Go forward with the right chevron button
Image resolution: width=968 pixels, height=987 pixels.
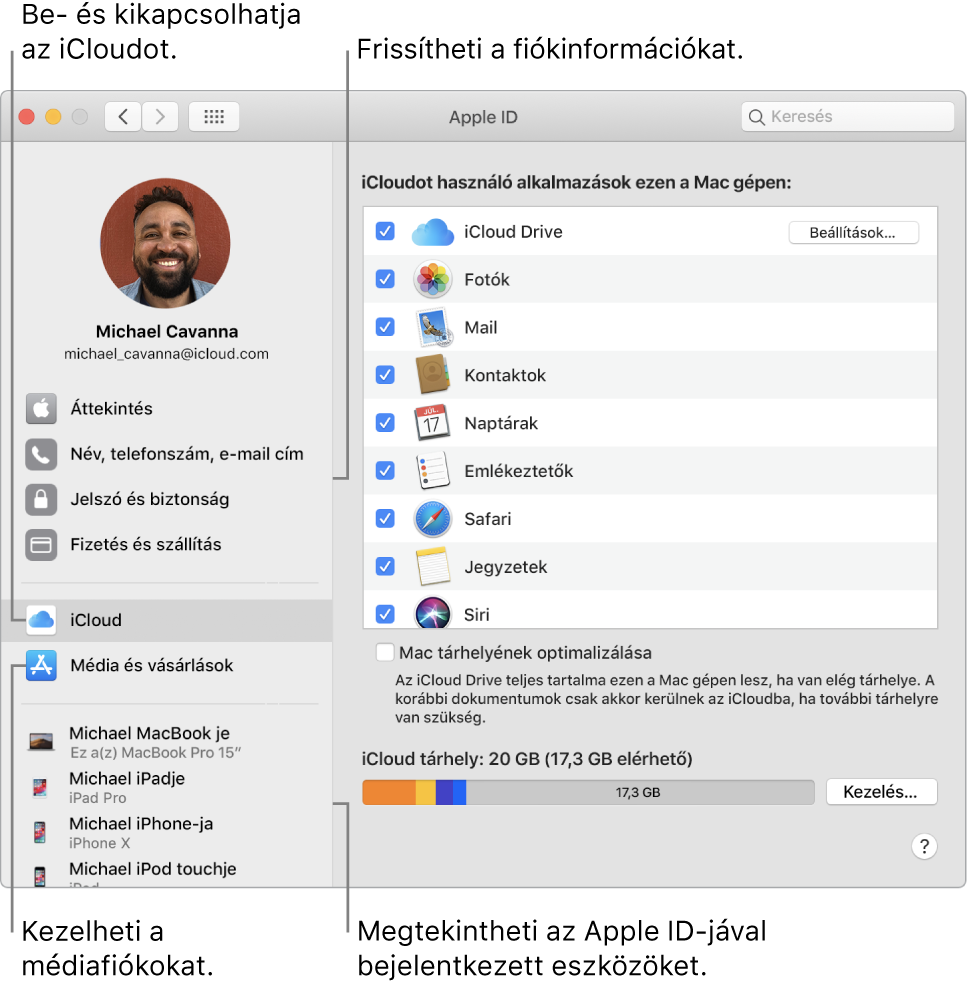tap(160, 116)
